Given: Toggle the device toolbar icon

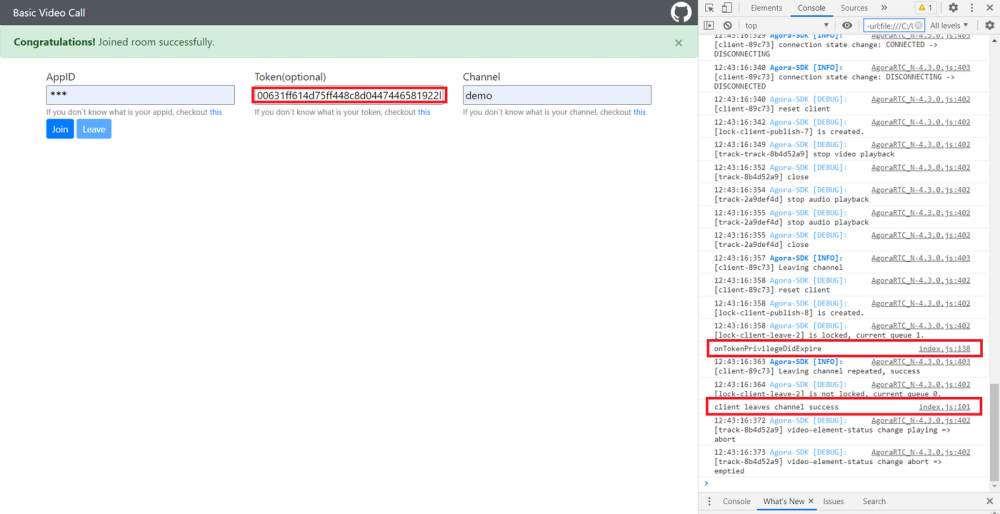Looking at the screenshot, I should click(726, 8).
